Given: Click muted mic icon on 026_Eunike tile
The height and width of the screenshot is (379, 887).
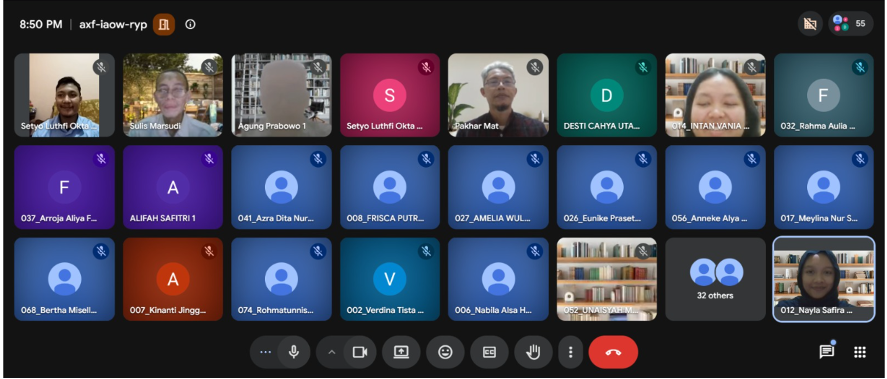Looking at the screenshot, I should coord(643,159).
